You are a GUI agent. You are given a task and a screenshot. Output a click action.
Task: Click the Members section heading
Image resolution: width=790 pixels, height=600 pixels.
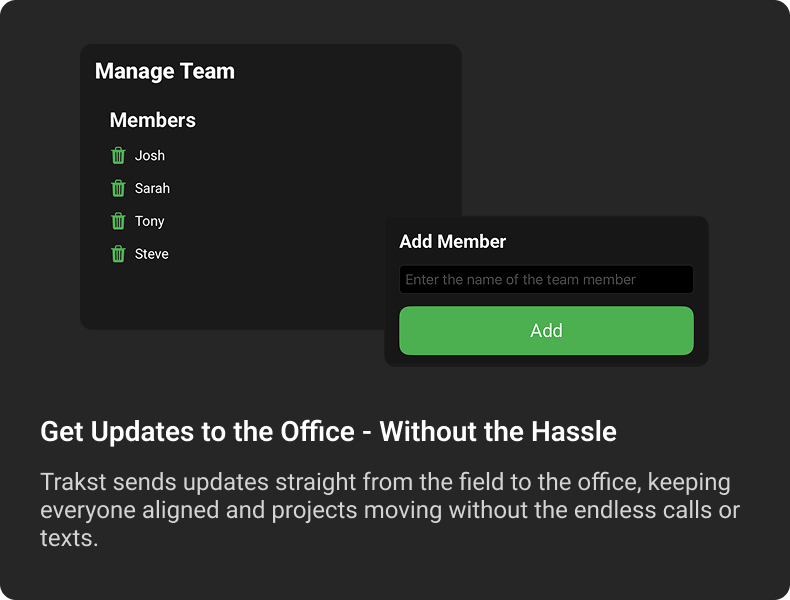click(152, 120)
